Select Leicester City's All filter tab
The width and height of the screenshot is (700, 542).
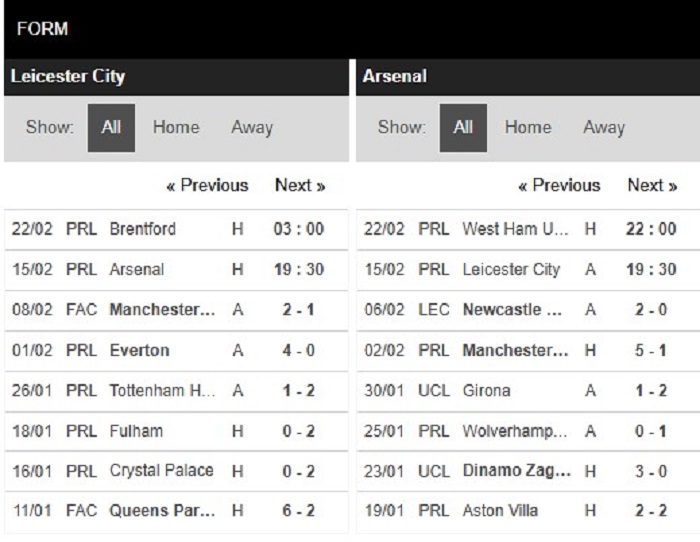coord(111,128)
